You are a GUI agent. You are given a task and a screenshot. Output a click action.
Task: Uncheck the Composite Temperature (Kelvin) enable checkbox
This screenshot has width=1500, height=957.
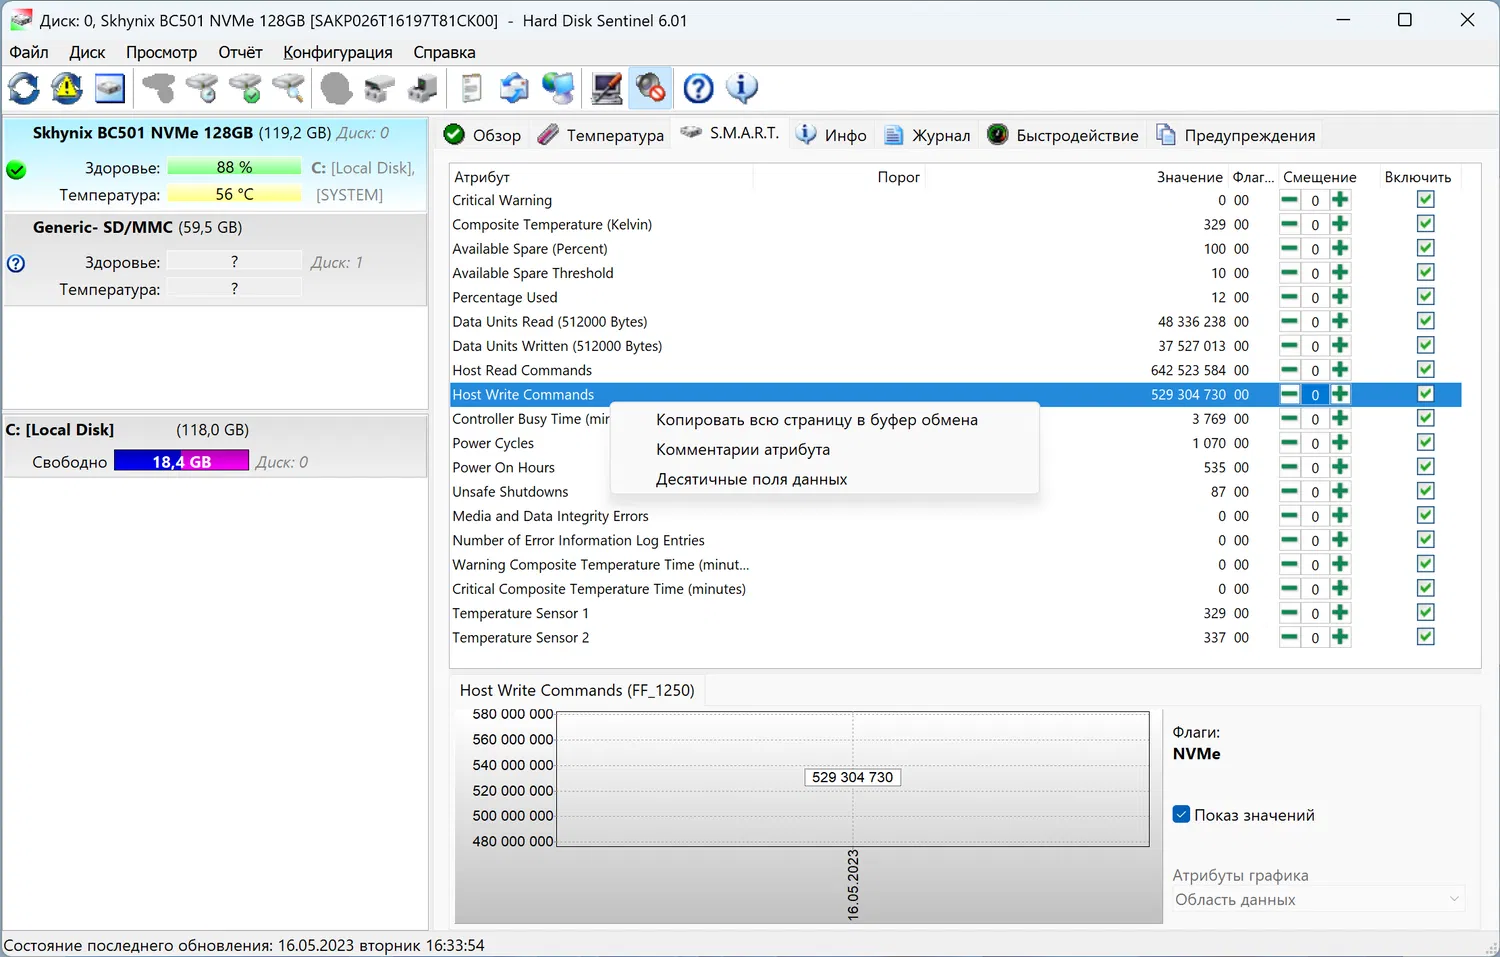[1426, 224]
